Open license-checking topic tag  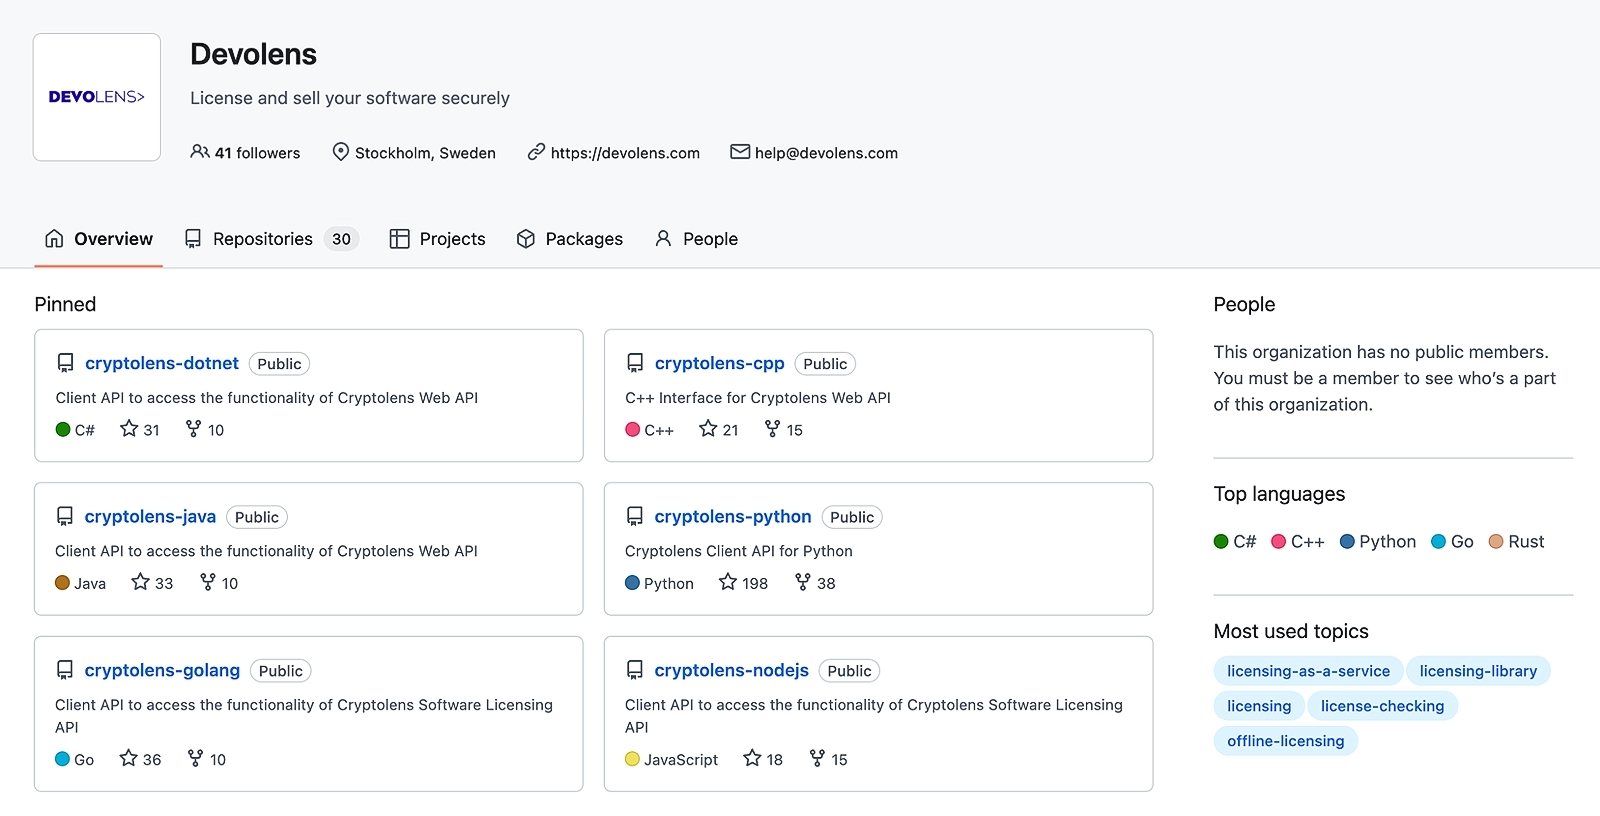[x=1382, y=706]
